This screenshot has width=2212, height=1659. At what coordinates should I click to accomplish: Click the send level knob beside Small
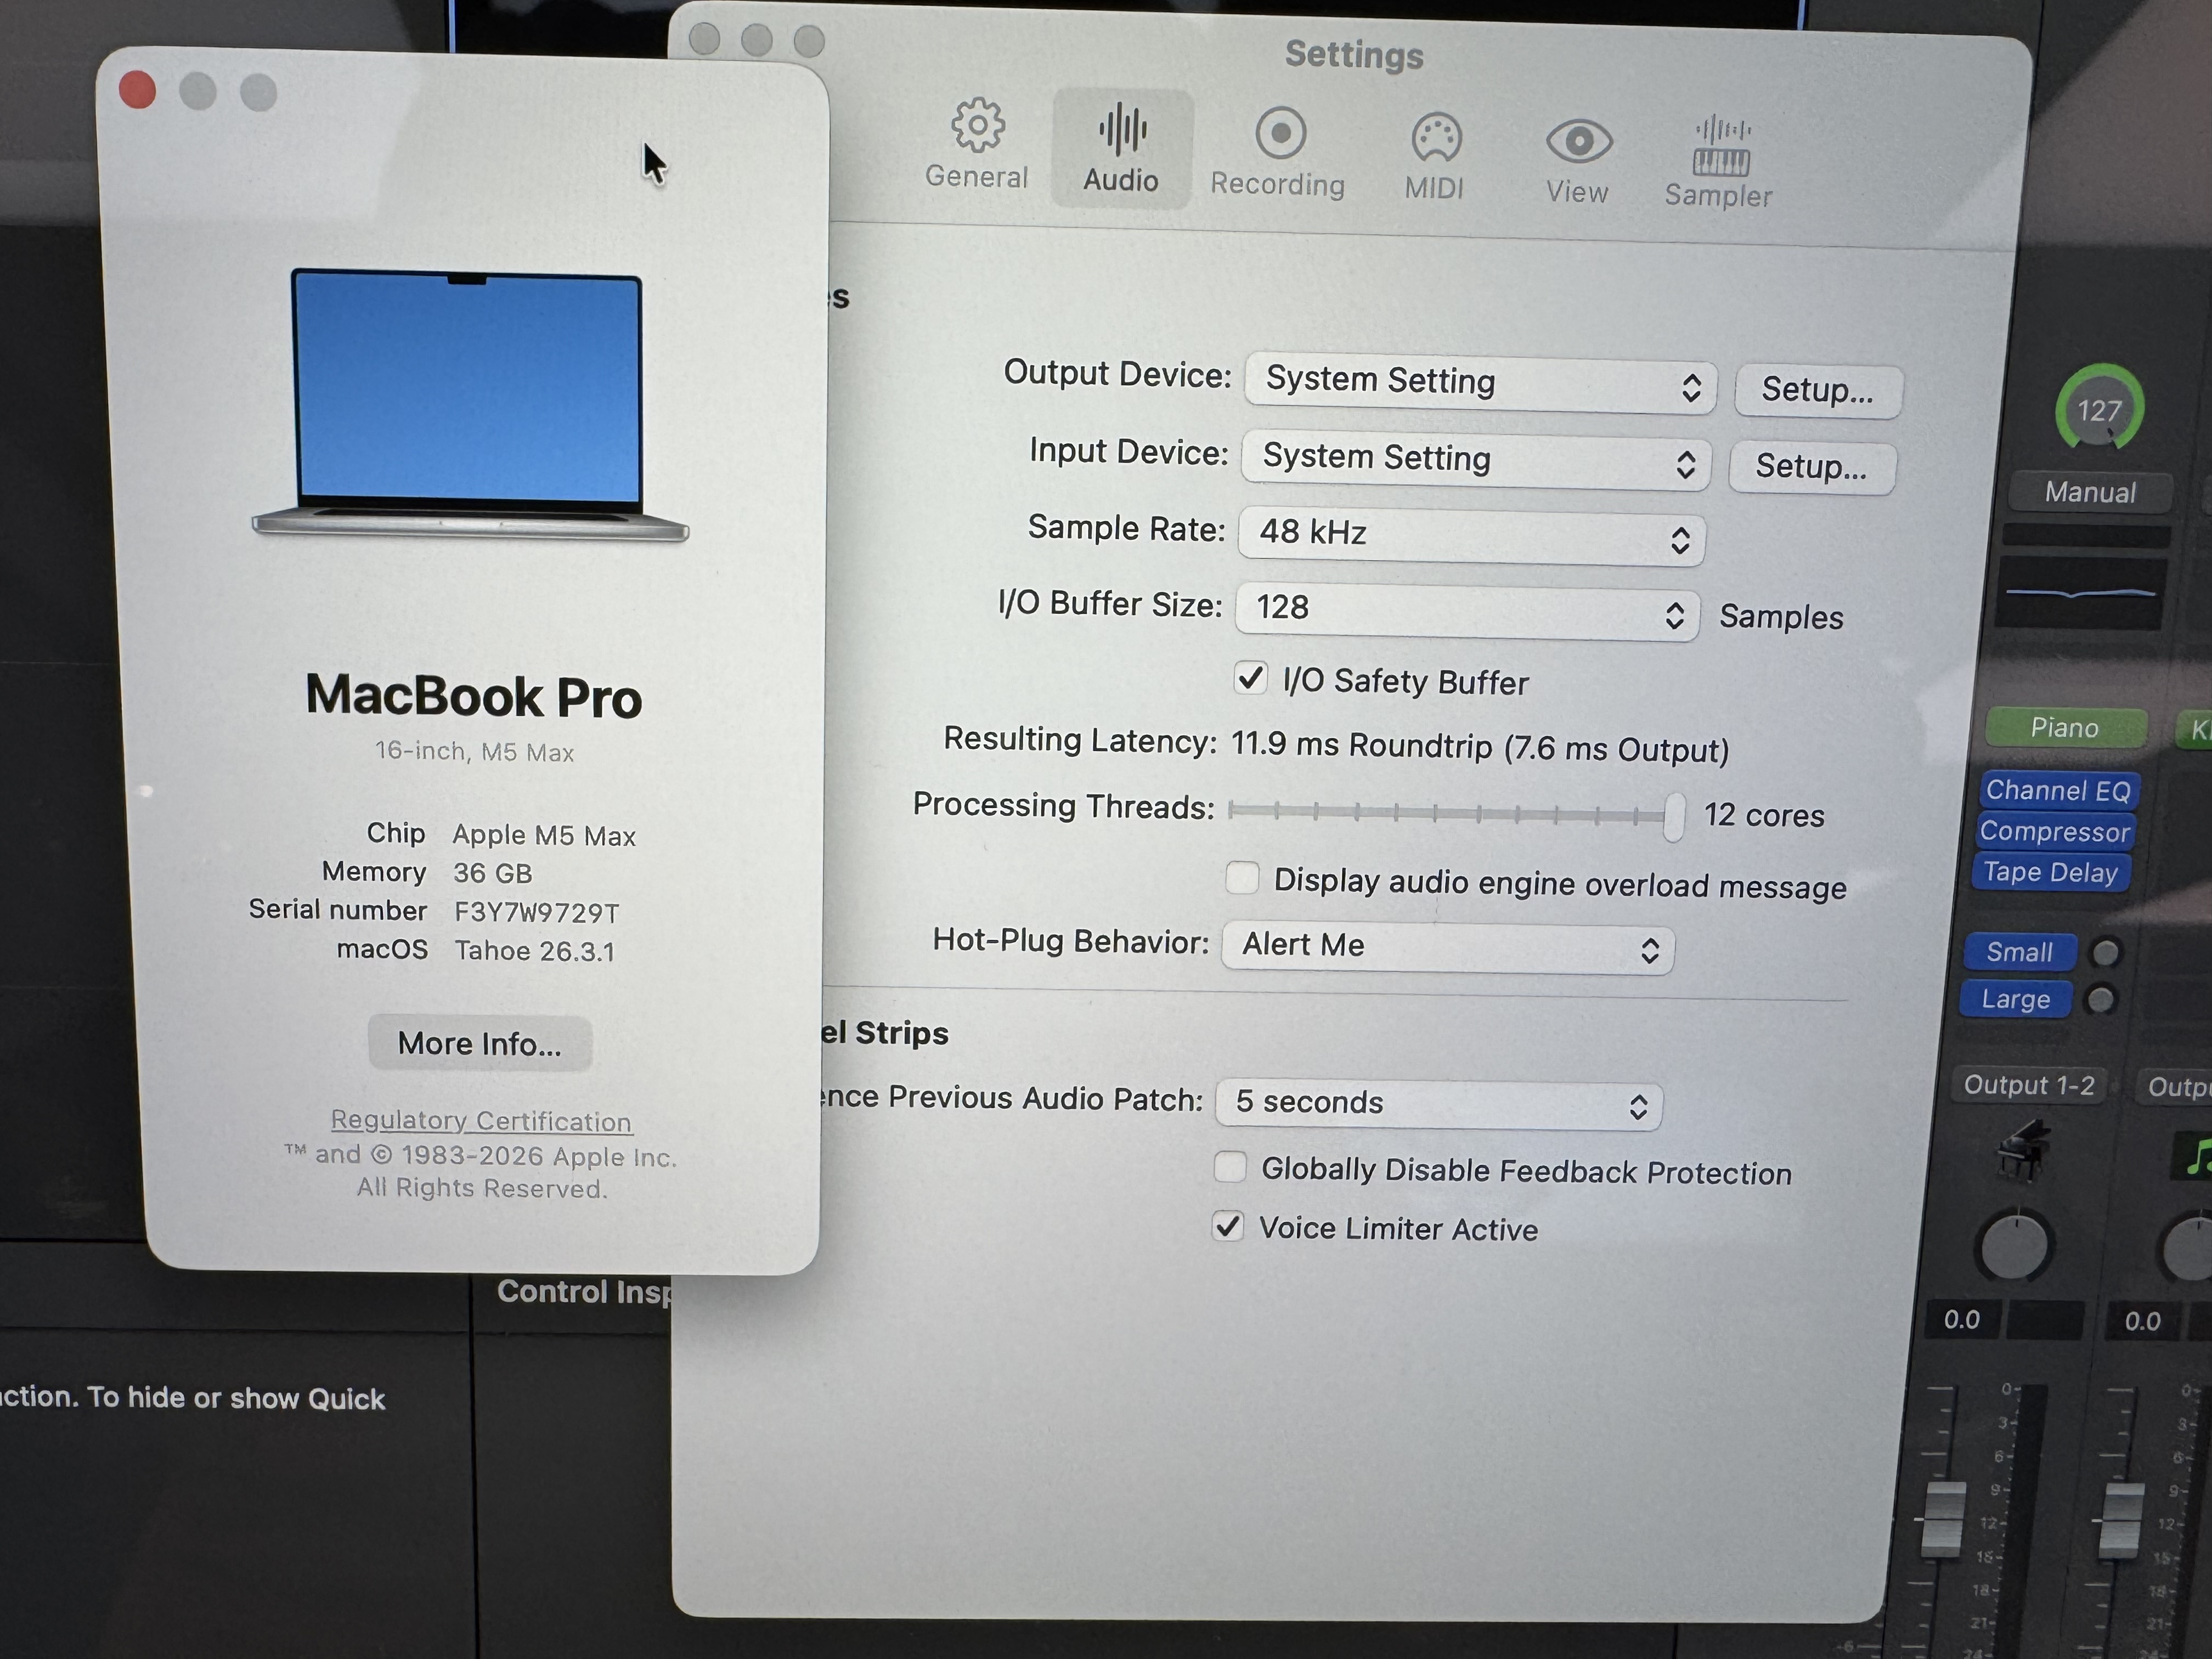2105,952
